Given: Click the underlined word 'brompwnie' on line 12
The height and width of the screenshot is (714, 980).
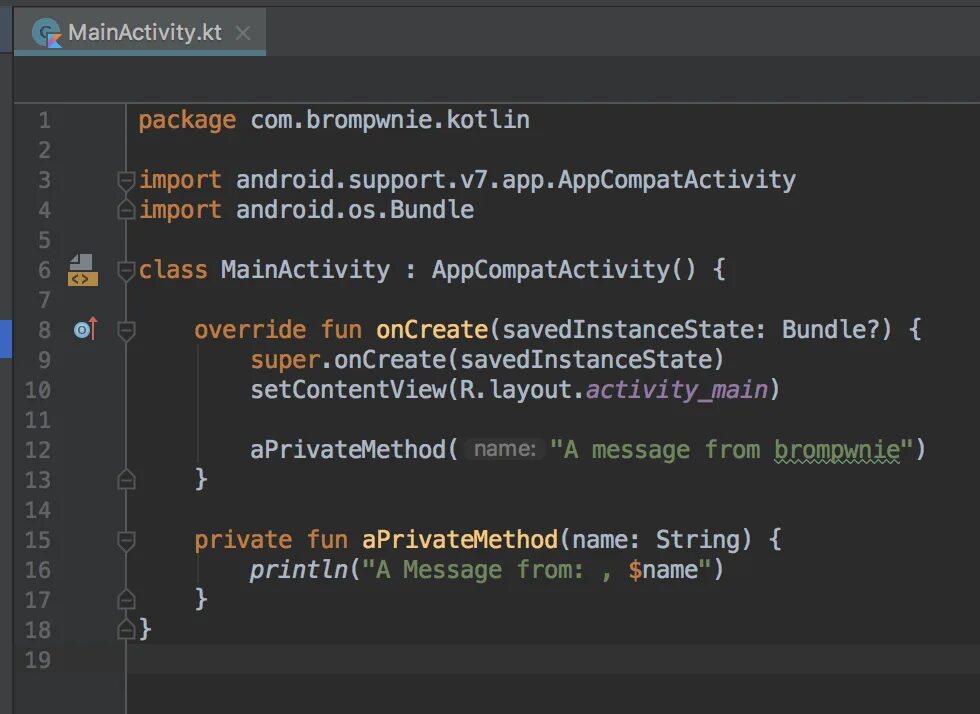Looking at the screenshot, I should [837, 450].
